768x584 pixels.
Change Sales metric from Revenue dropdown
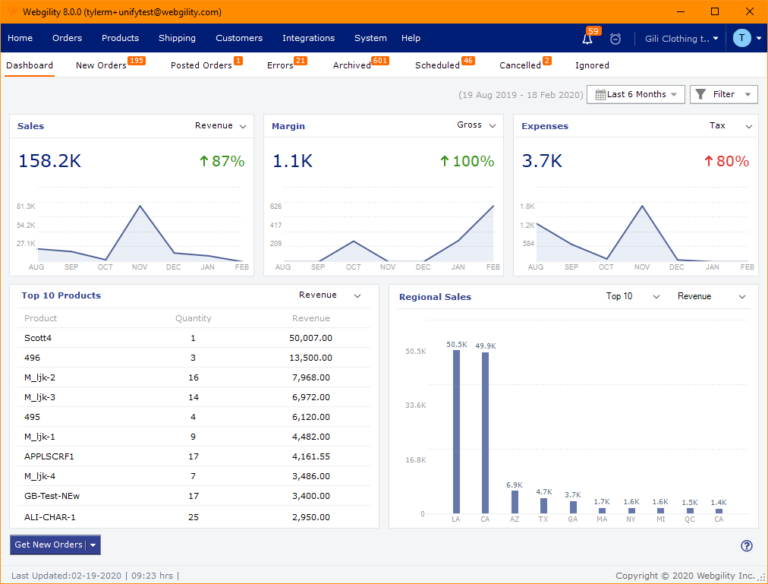(x=220, y=126)
